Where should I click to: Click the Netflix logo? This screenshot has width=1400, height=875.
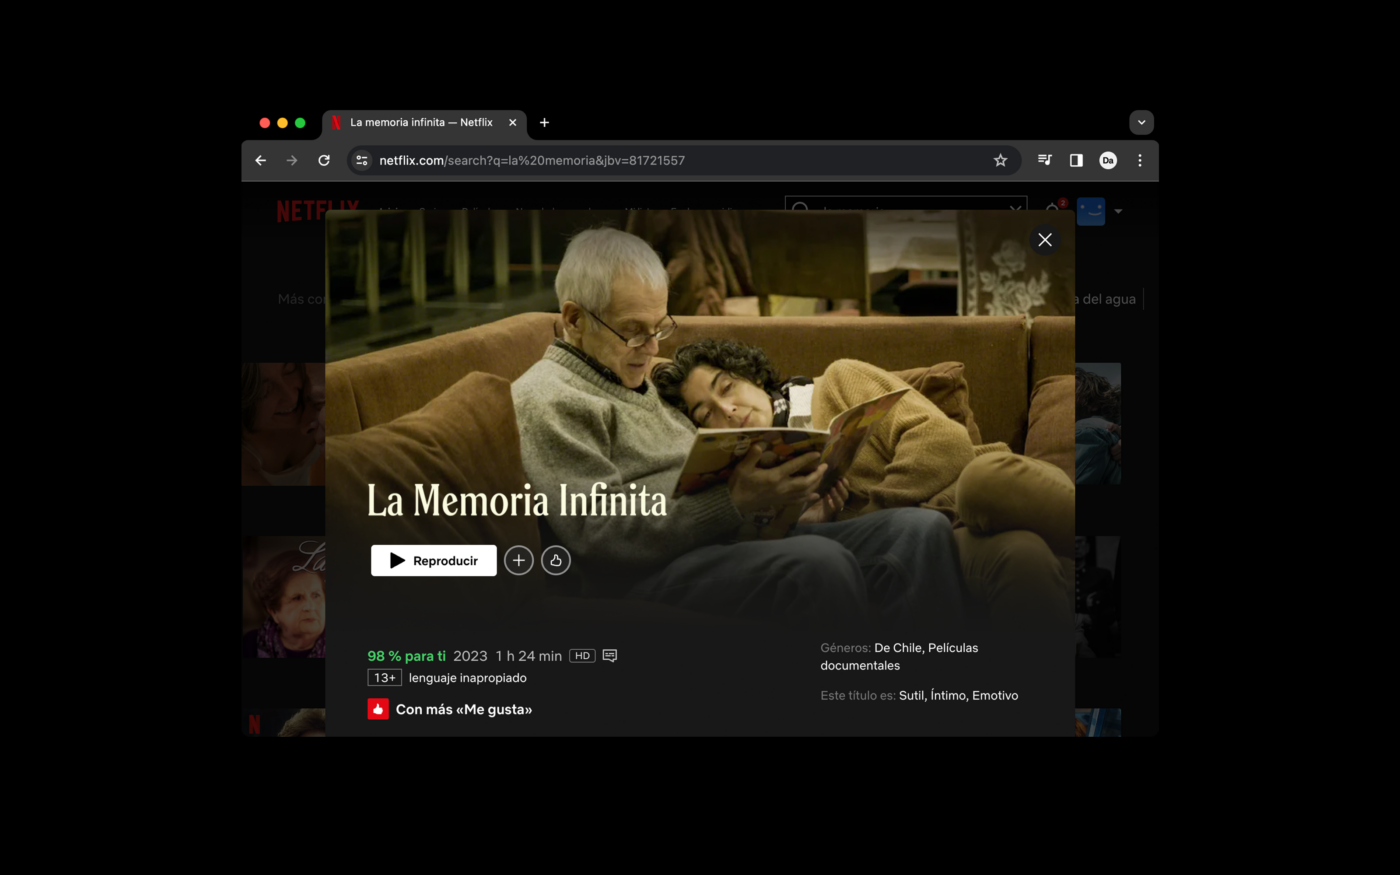[x=315, y=211]
